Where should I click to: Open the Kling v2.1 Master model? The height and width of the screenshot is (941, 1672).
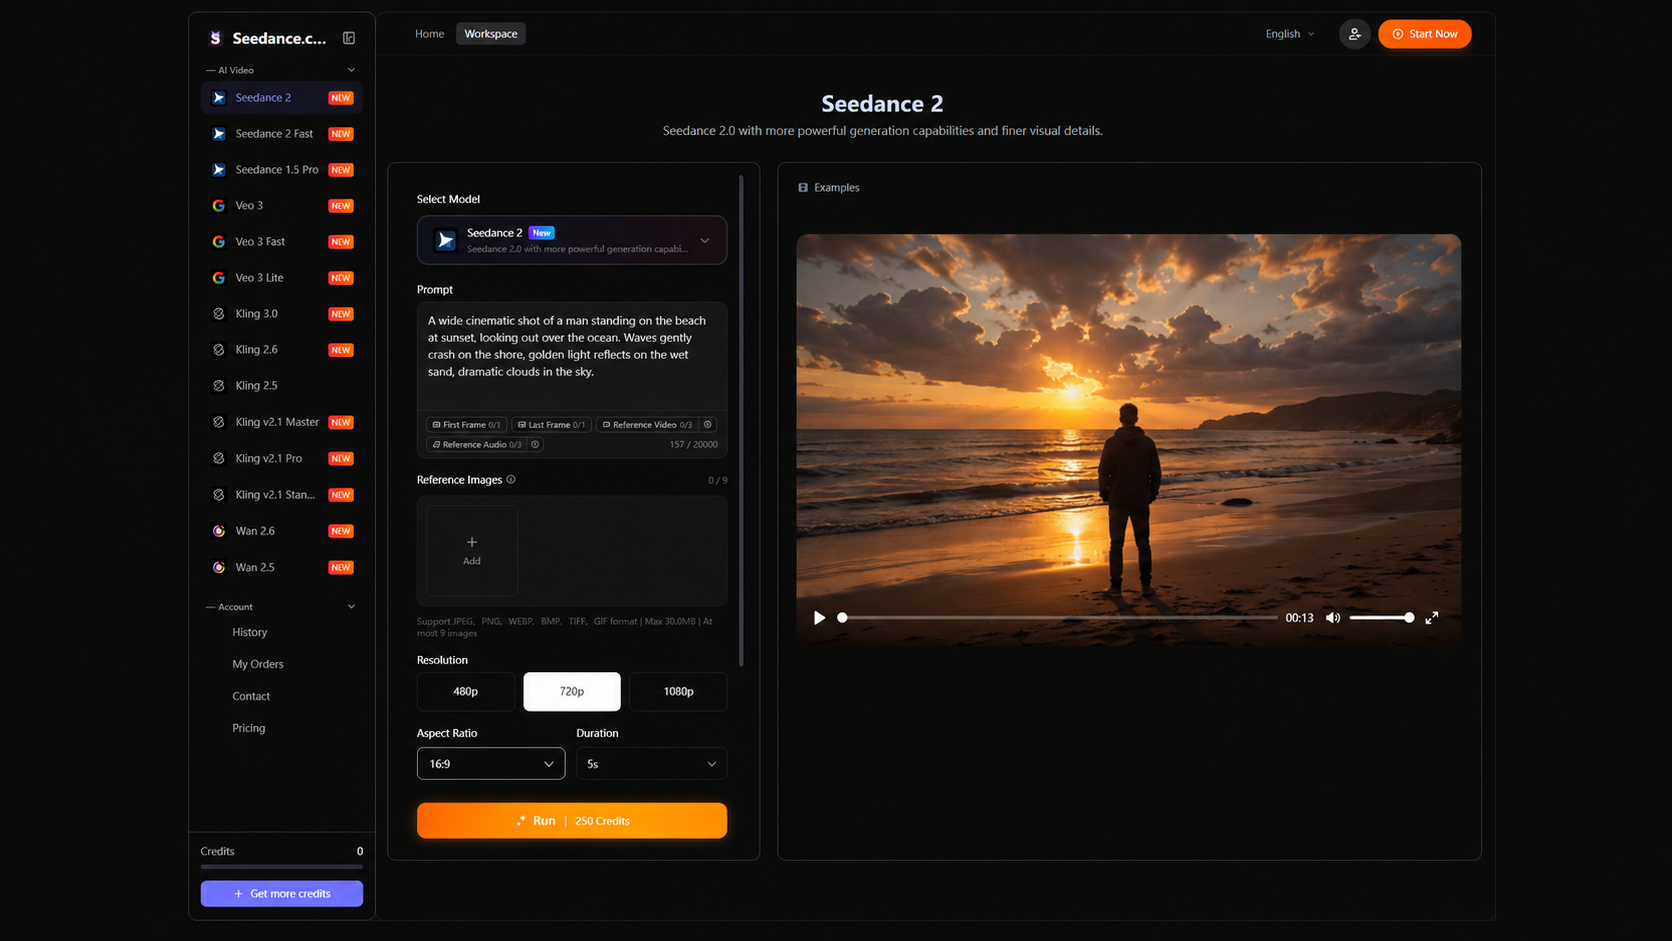click(x=281, y=422)
